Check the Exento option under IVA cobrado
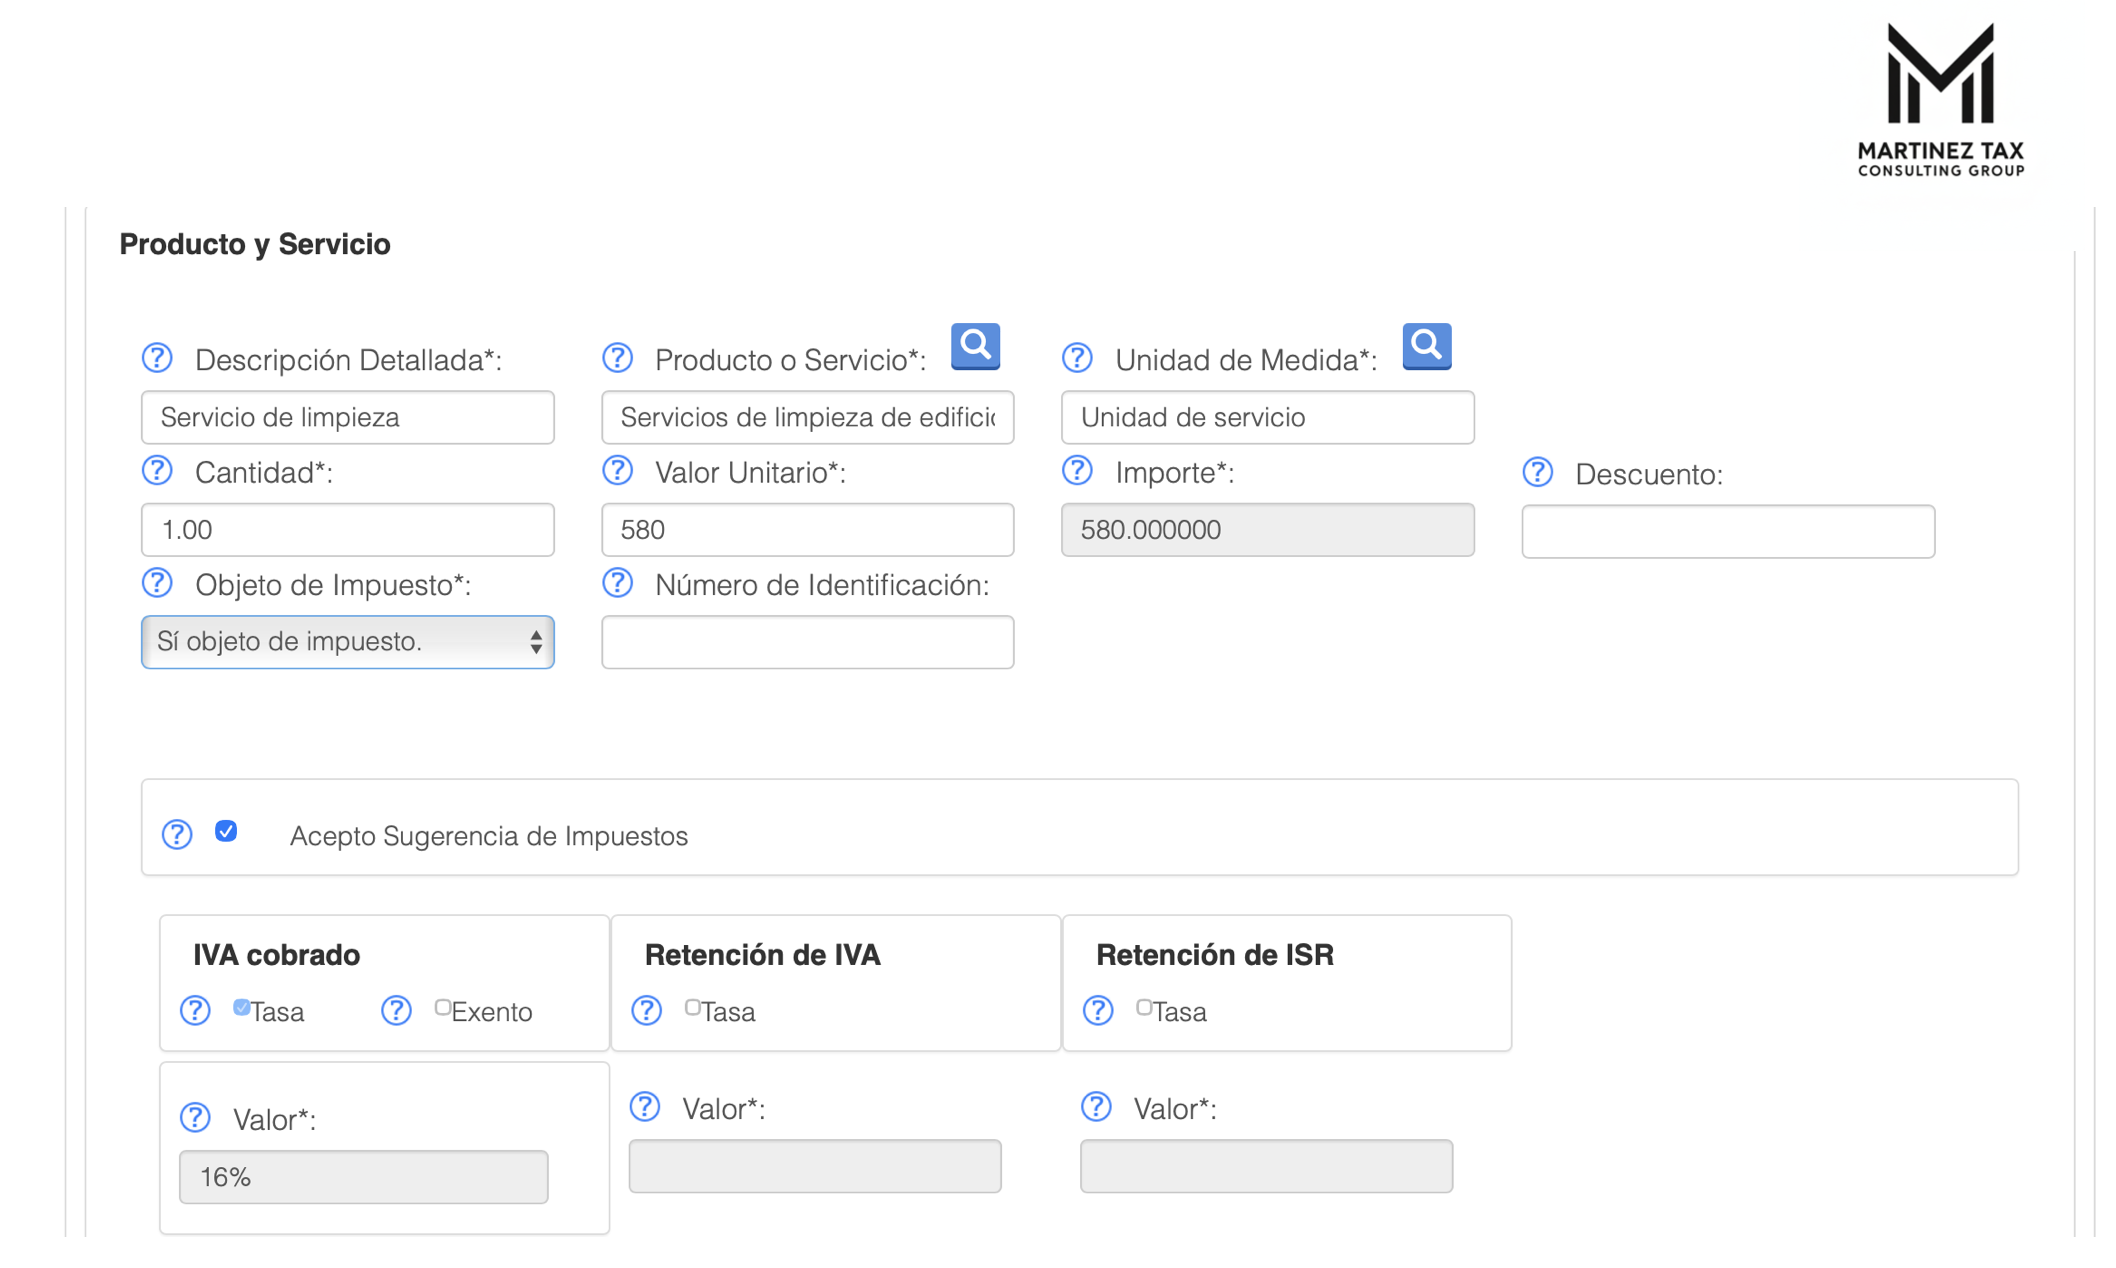Image resolution: width=2116 pixels, height=1268 pixels. 442,1007
